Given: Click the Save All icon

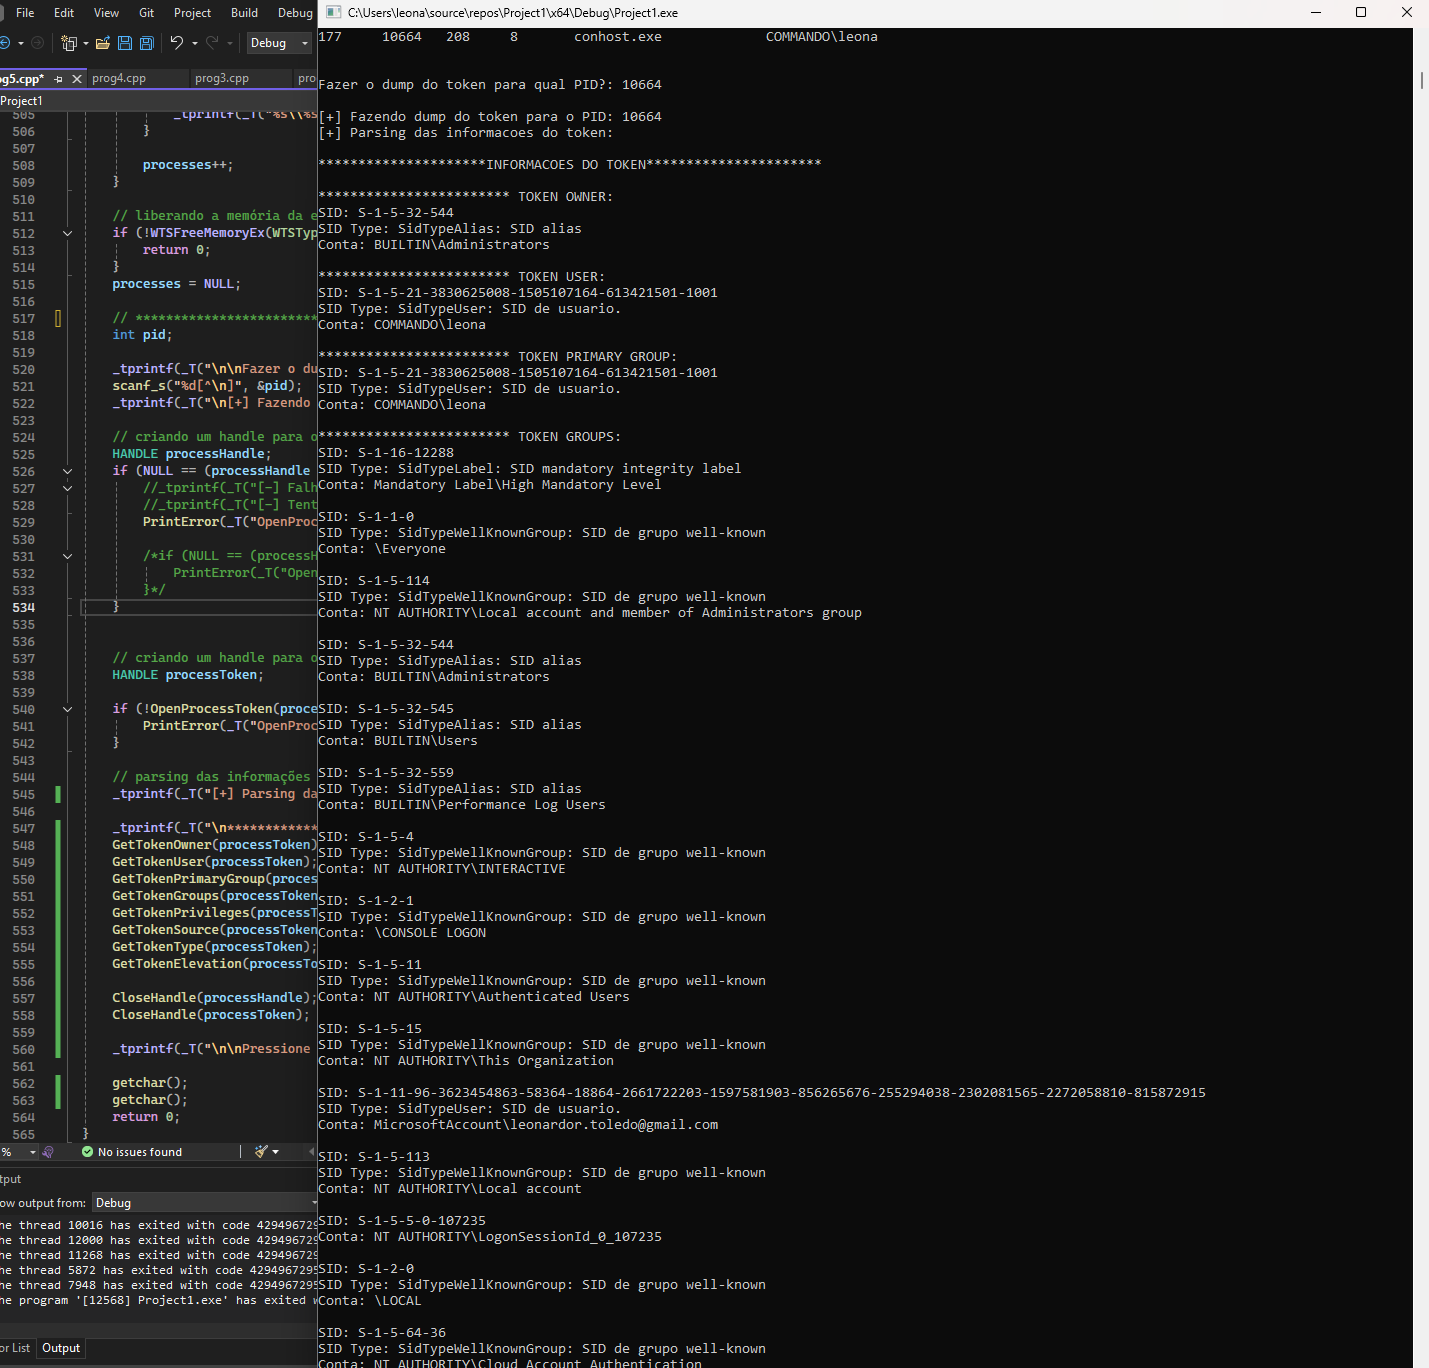Looking at the screenshot, I should [147, 43].
